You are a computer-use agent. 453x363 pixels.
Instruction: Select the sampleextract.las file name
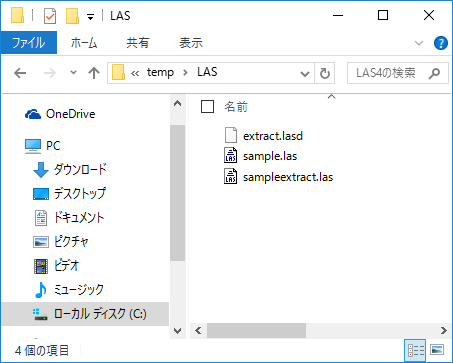[x=288, y=177]
